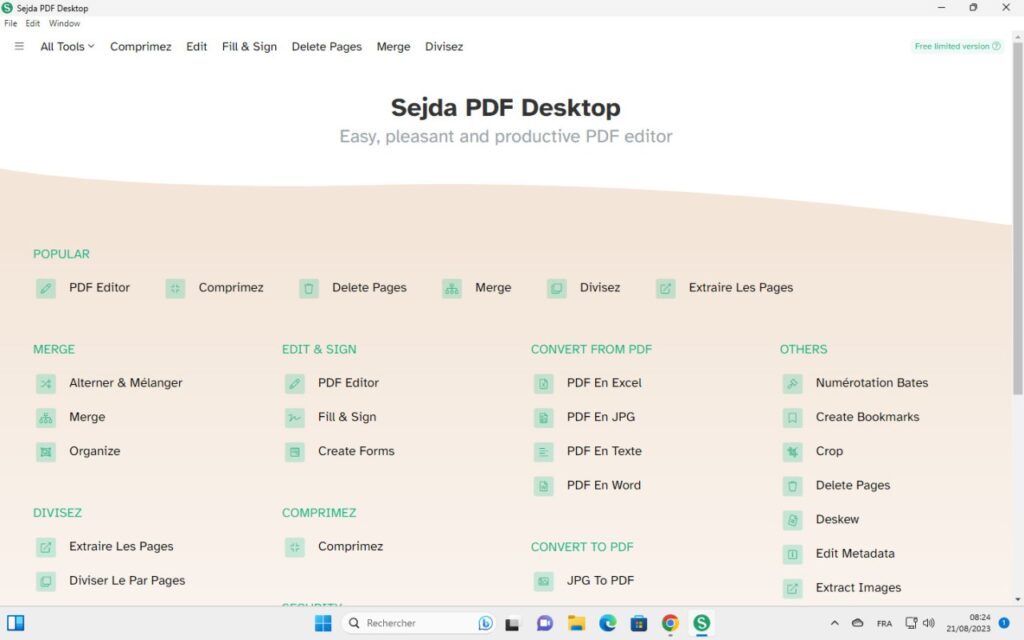Open the Edit menu in the menu bar
Screen dimensions: 1024x640
[33, 23]
